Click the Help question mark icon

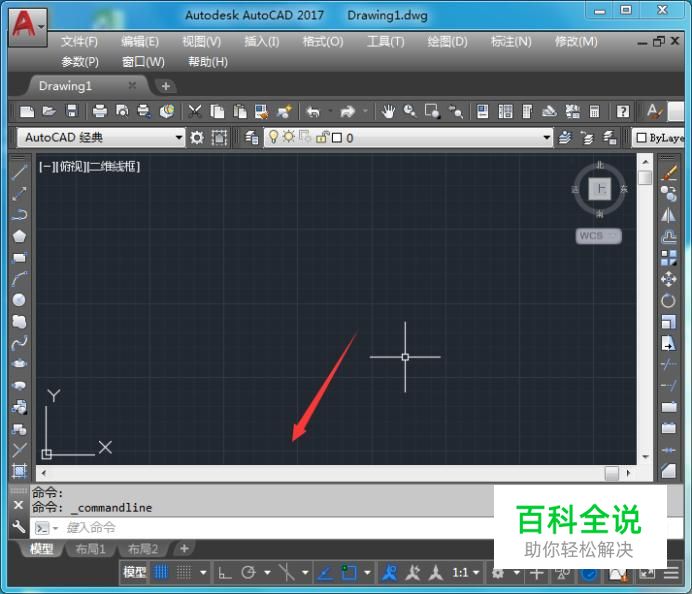623,111
